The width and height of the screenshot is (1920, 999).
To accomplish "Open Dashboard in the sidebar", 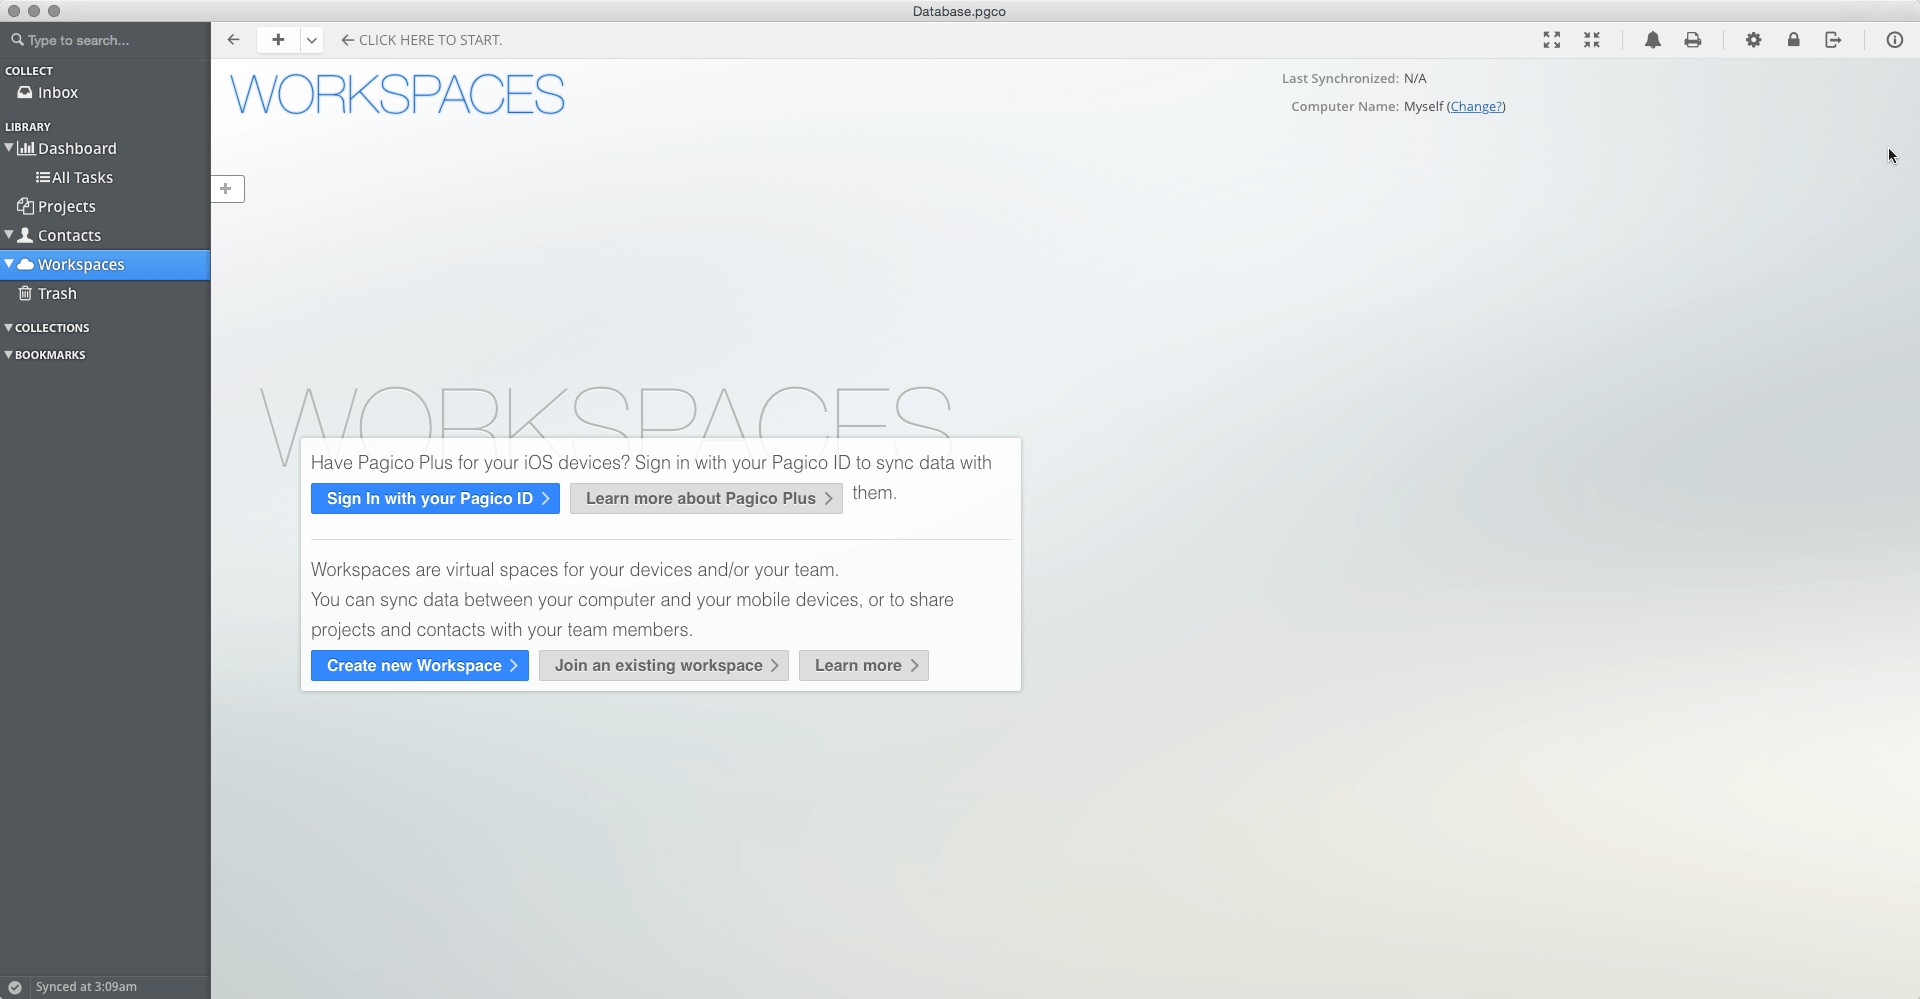I will (77, 149).
